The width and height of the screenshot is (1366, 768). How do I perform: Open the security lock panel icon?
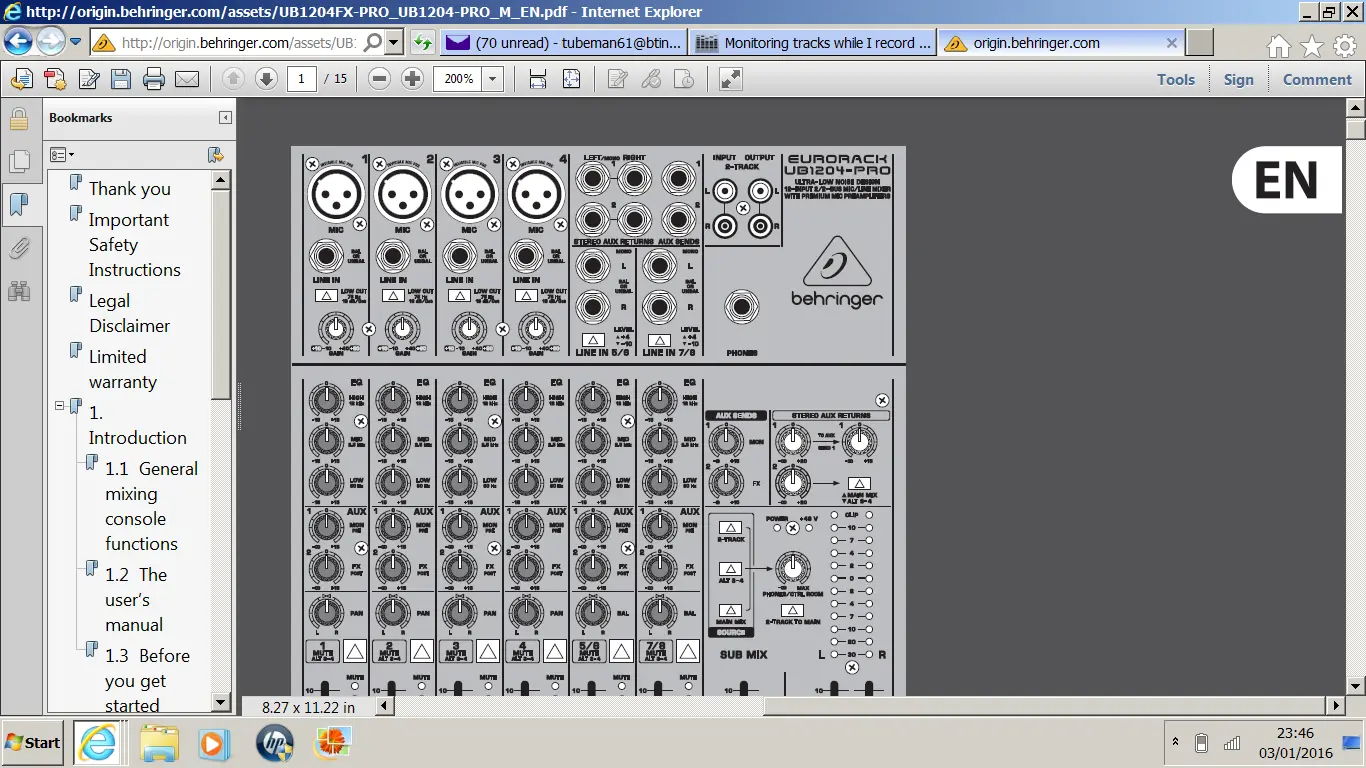tap(19, 120)
